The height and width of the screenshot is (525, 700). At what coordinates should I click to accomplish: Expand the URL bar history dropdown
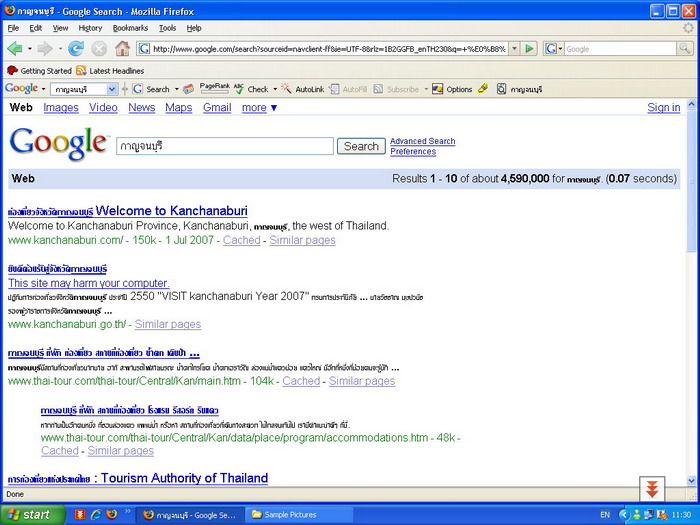pyautogui.click(x=514, y=48)
